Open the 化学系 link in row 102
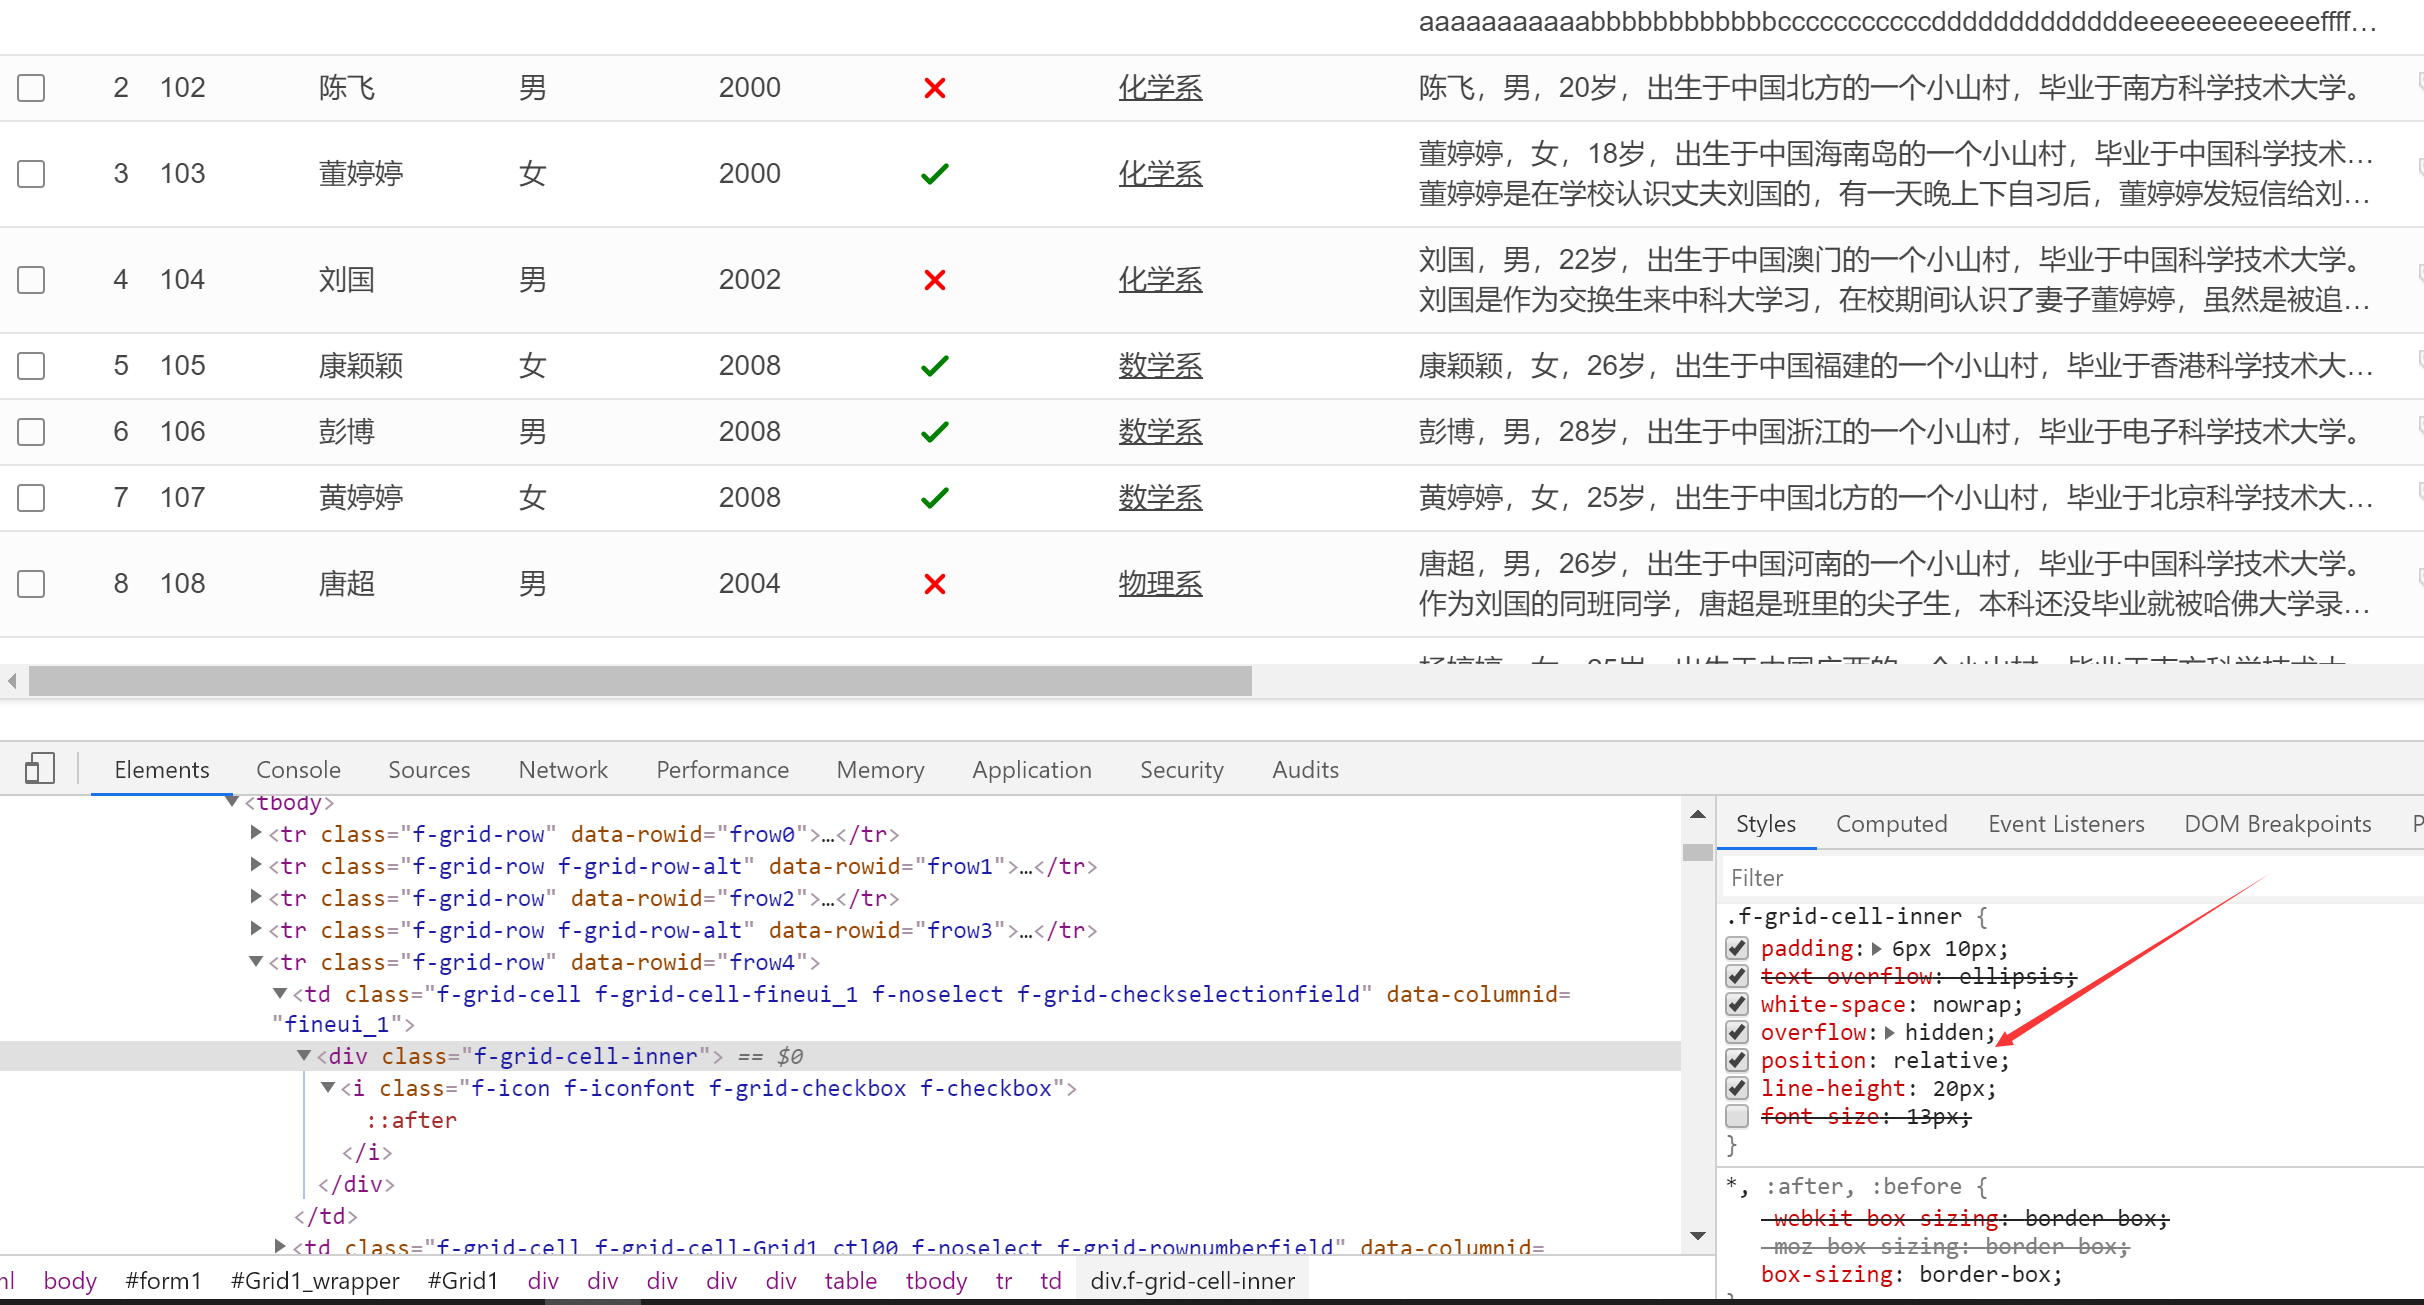The height and width of the screenshot is (1305, 2424). click(1160, 88)
